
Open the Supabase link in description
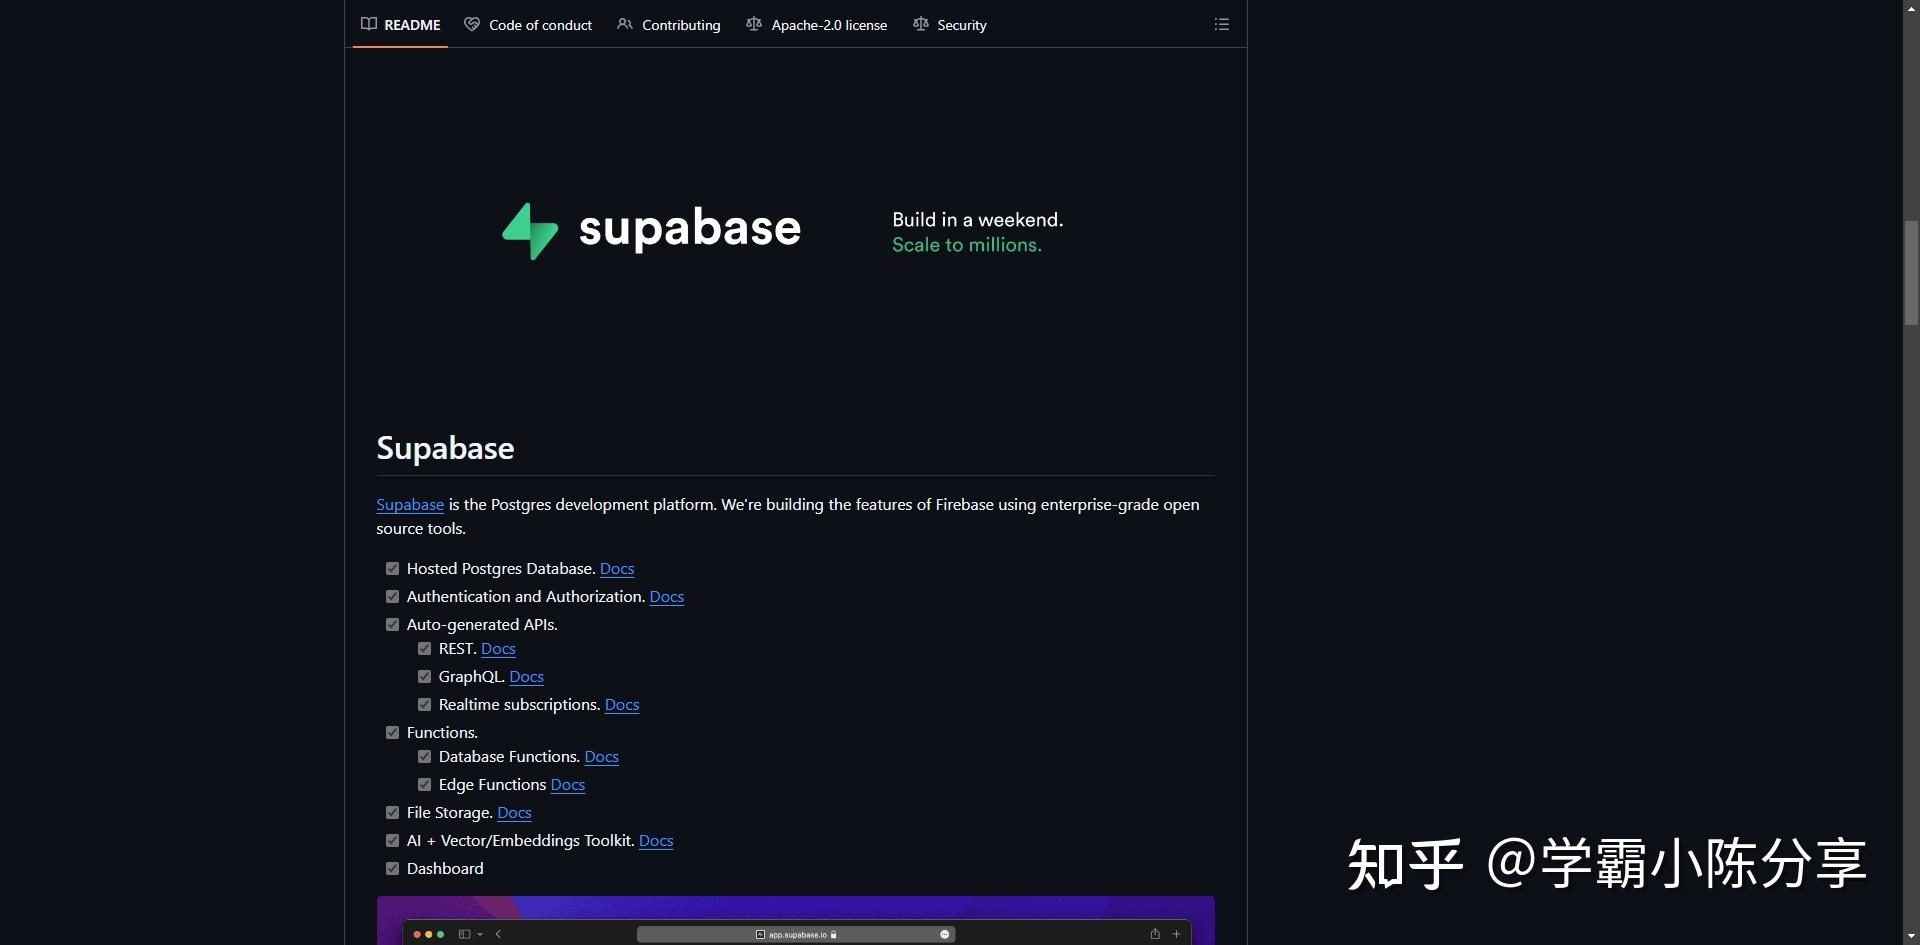pos(410,505)
